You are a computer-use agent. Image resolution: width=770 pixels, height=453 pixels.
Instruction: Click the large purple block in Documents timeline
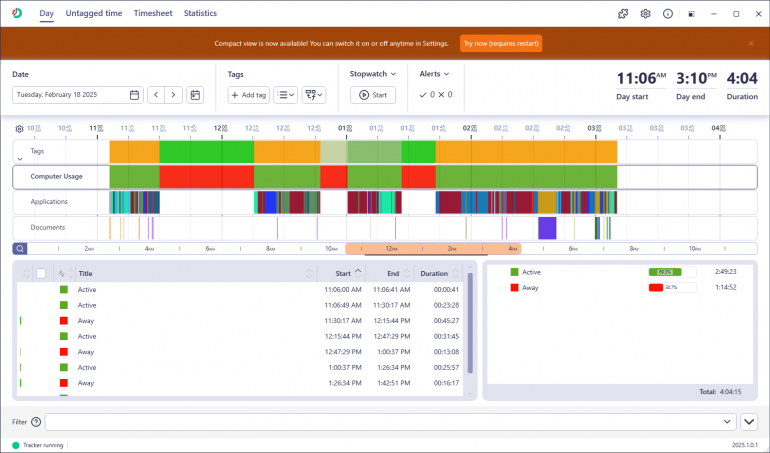click(x=547, y=228)
